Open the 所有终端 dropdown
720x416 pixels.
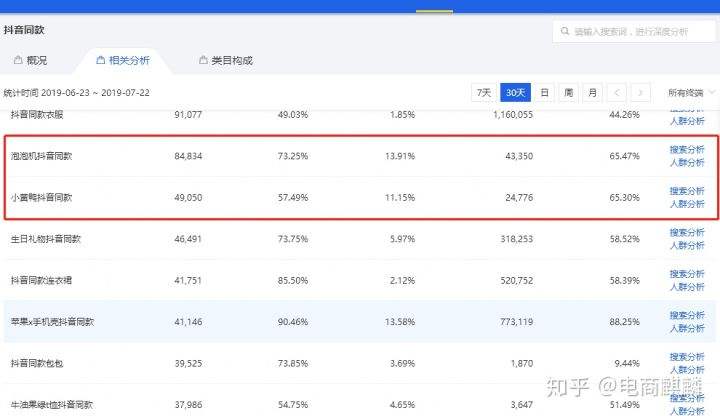click(691, 93)
